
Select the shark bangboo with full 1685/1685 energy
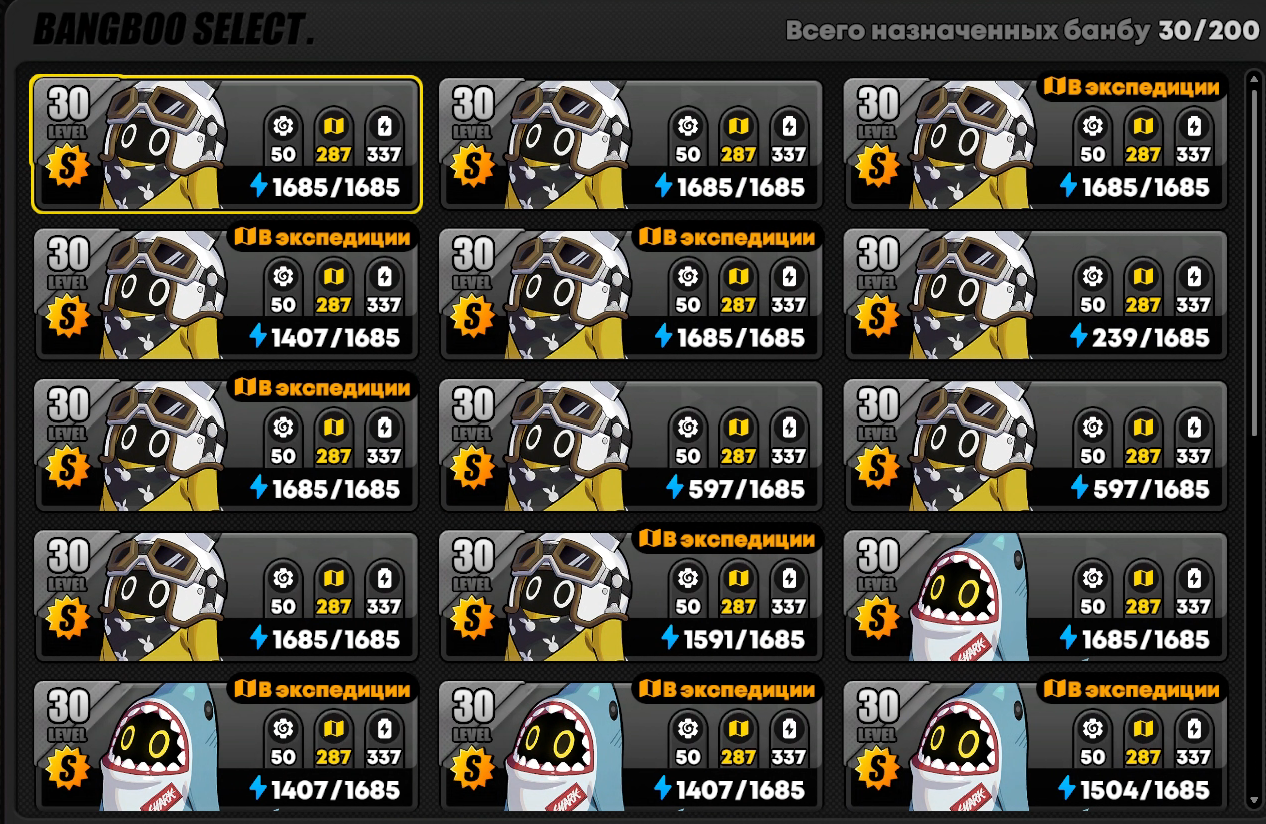[x=1036, y=597]
